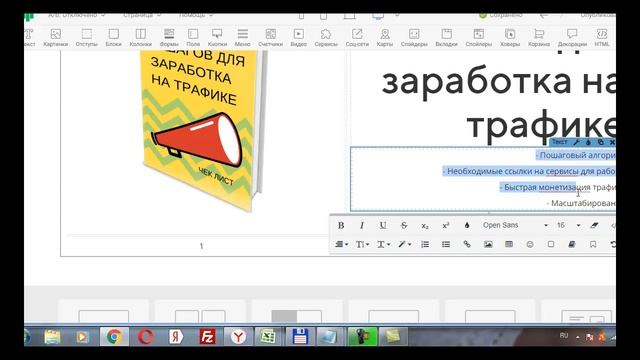Toggle strikethrough formatting
This screenshot has height=360, width=640.
[x=404, y=225]
